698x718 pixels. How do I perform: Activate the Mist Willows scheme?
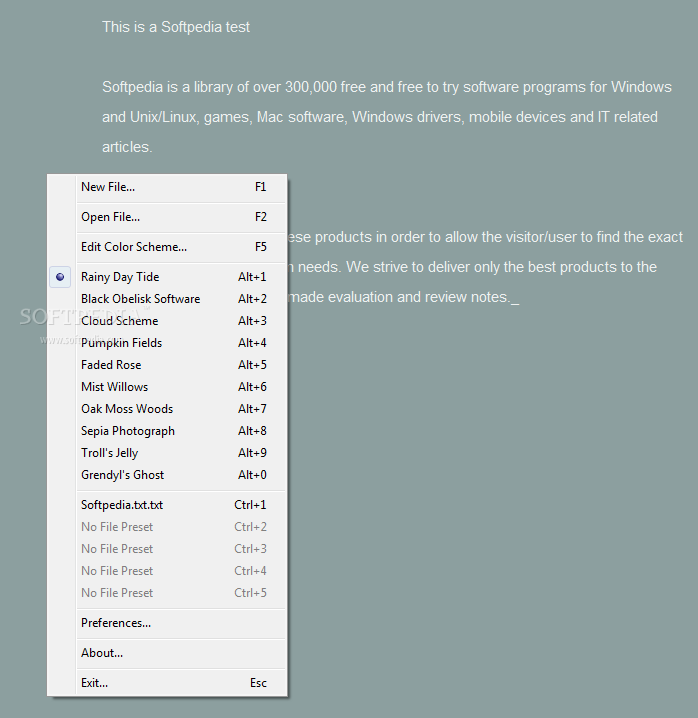168,387
